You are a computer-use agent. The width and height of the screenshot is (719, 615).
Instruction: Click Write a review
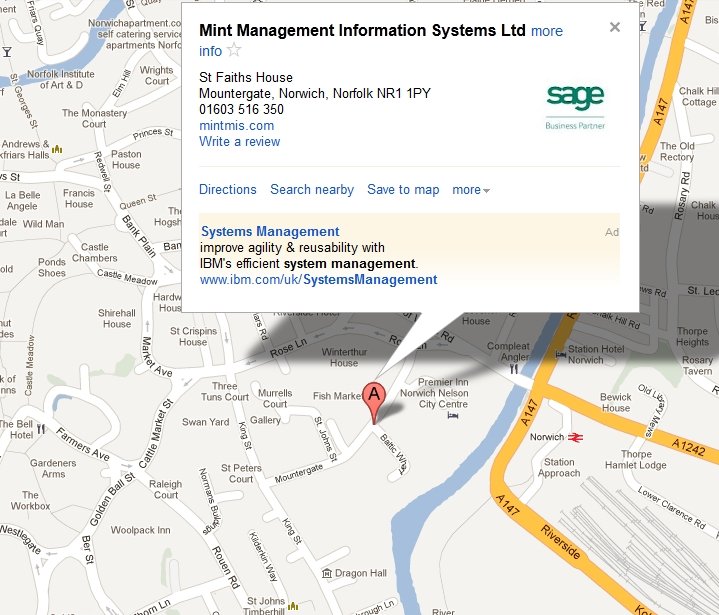tap(239, 141)
